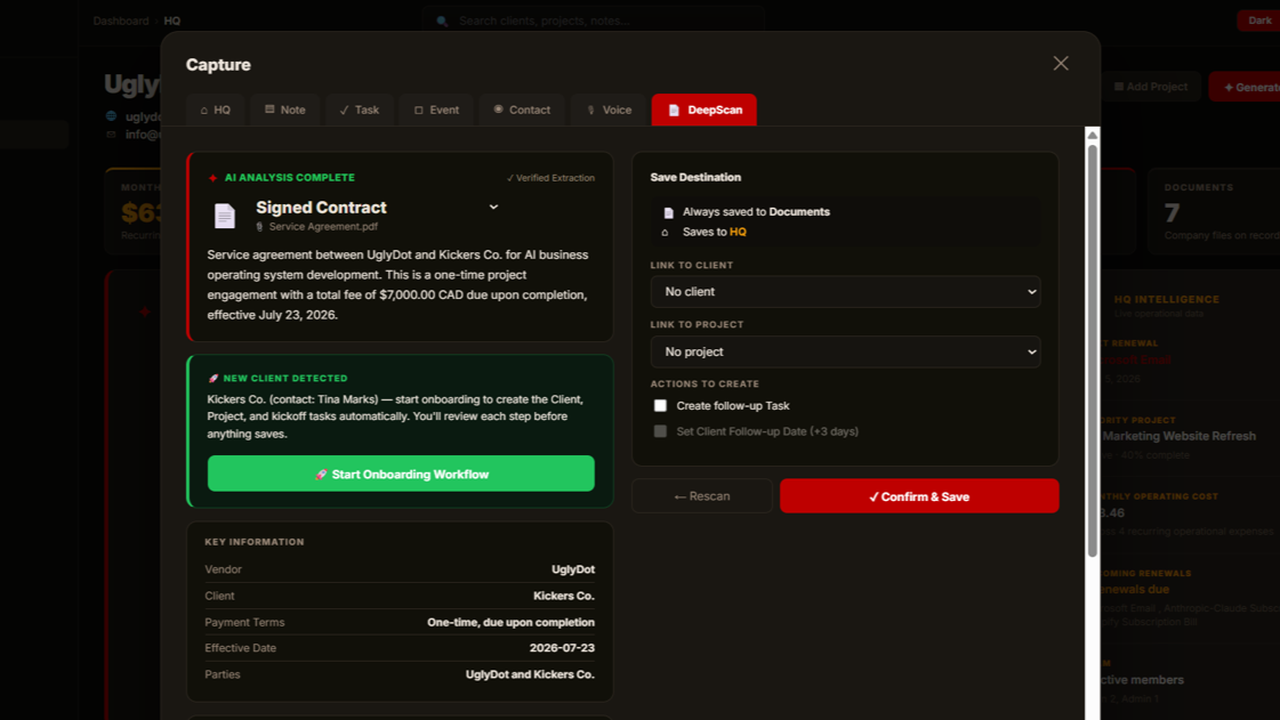Expand the Signed Contract type chevron
The width and height of the screenshot is (1280, 720).
pyautogui.click(x=493, y=207)
